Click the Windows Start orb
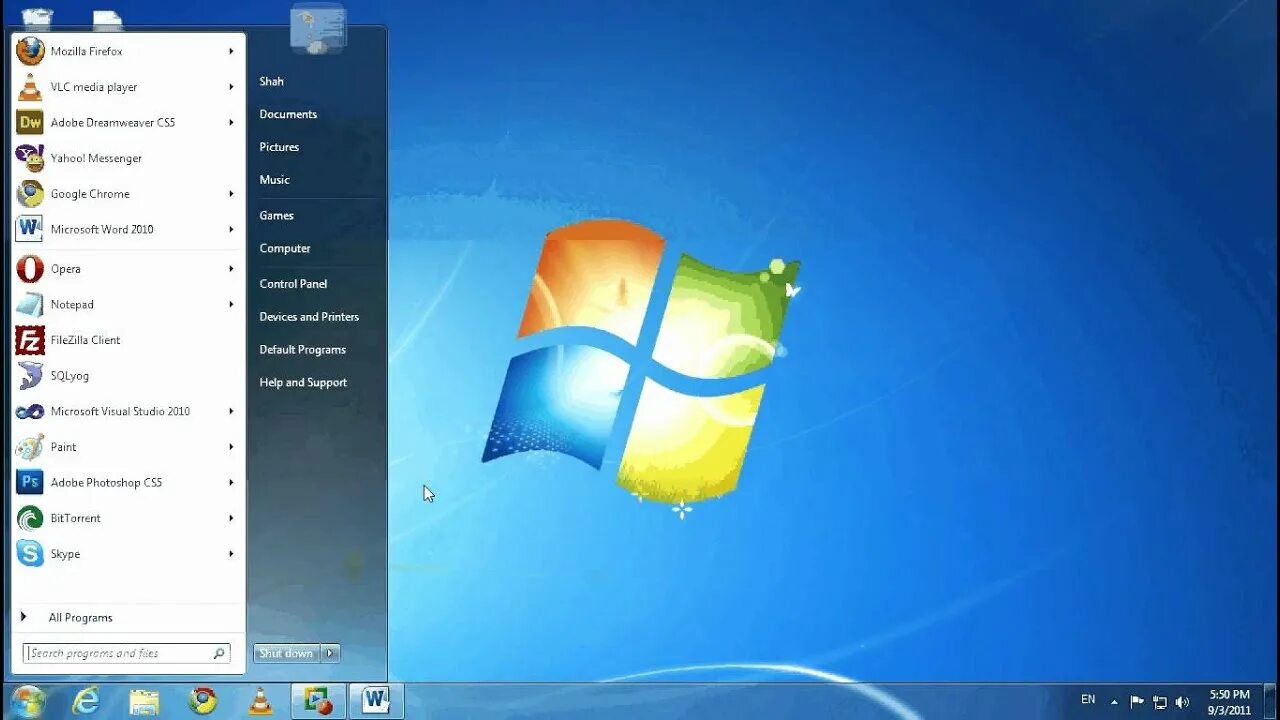1280x720 pixels. click(x=29, y=701)
